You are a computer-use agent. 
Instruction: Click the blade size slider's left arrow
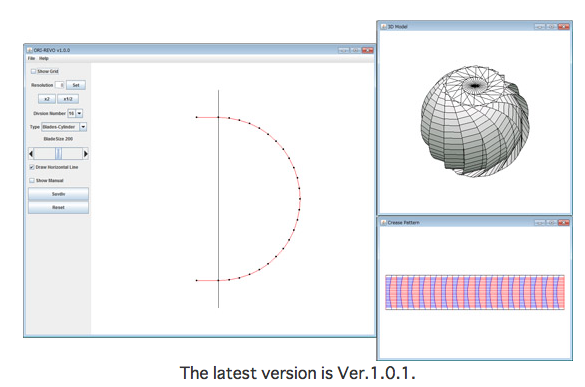[31, 154]
